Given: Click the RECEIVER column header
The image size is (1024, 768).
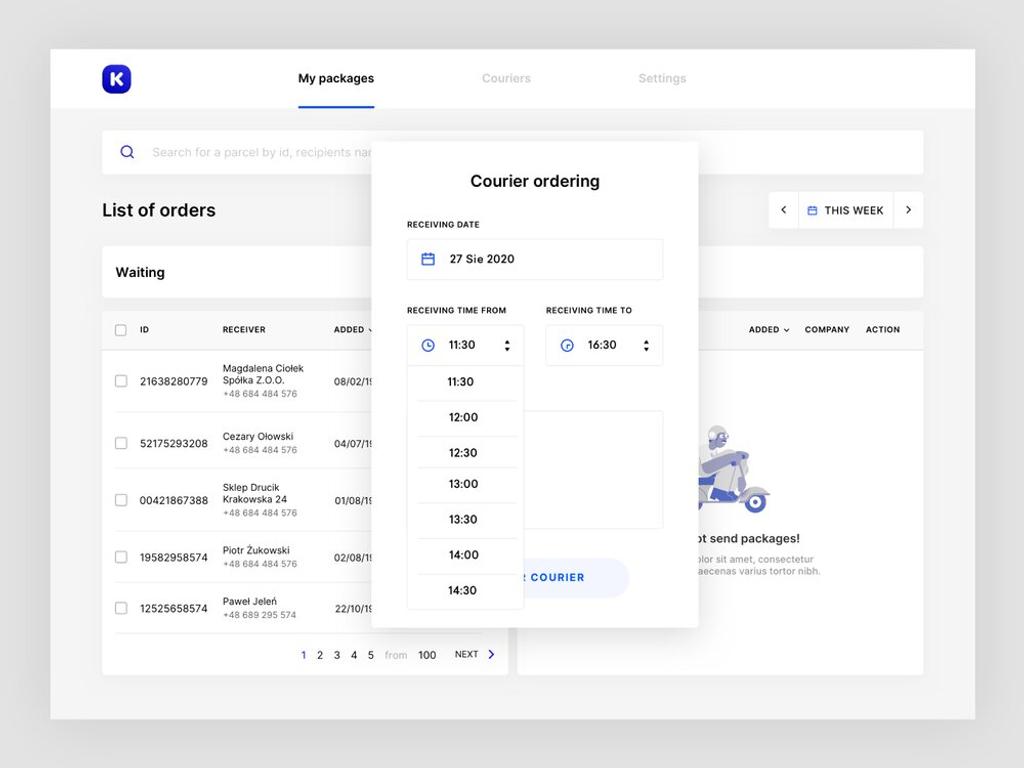Looking at the screenshot, I should click(x=244, y=330).
